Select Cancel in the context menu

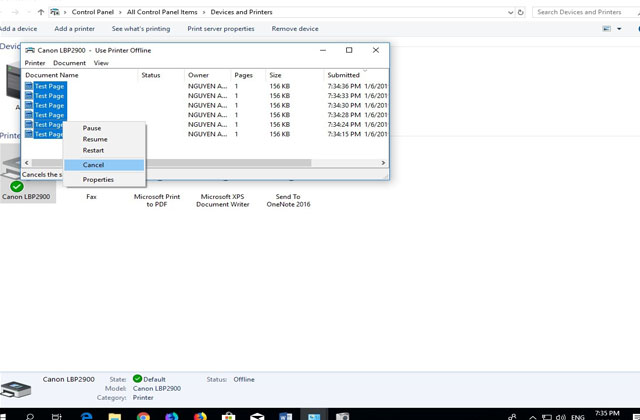104,165
